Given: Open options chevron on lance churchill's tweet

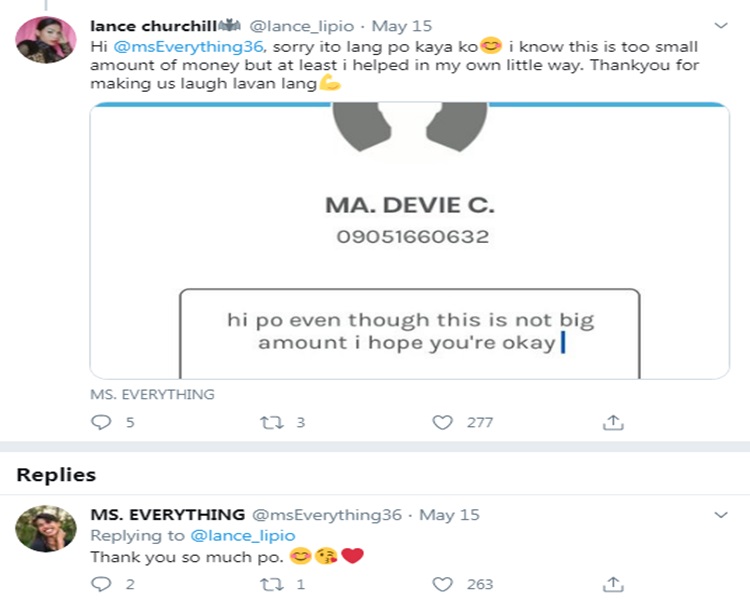Looking at the screenshot, I should tap(721, 25).
